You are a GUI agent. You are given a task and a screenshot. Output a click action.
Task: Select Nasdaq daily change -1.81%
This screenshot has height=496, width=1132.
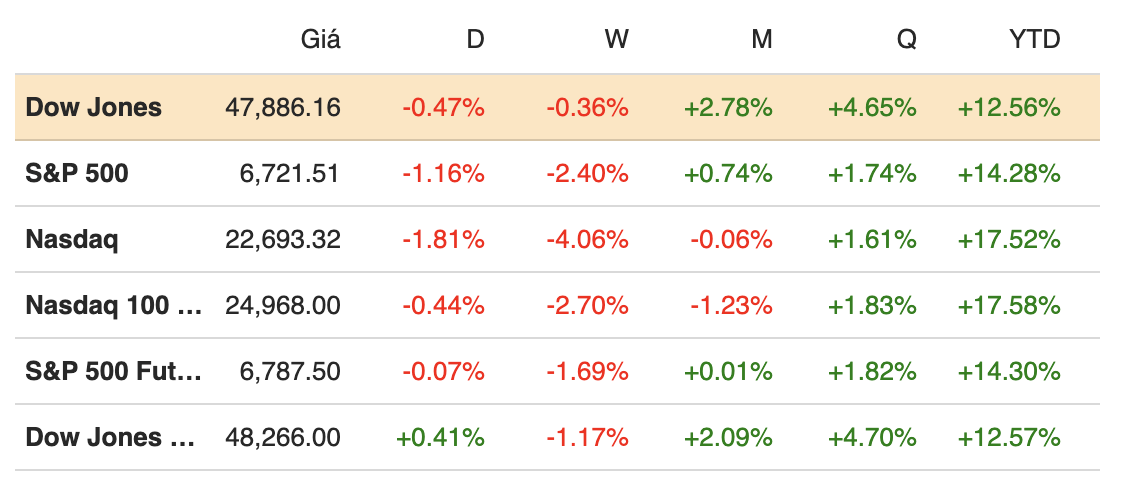coord(443,240)
